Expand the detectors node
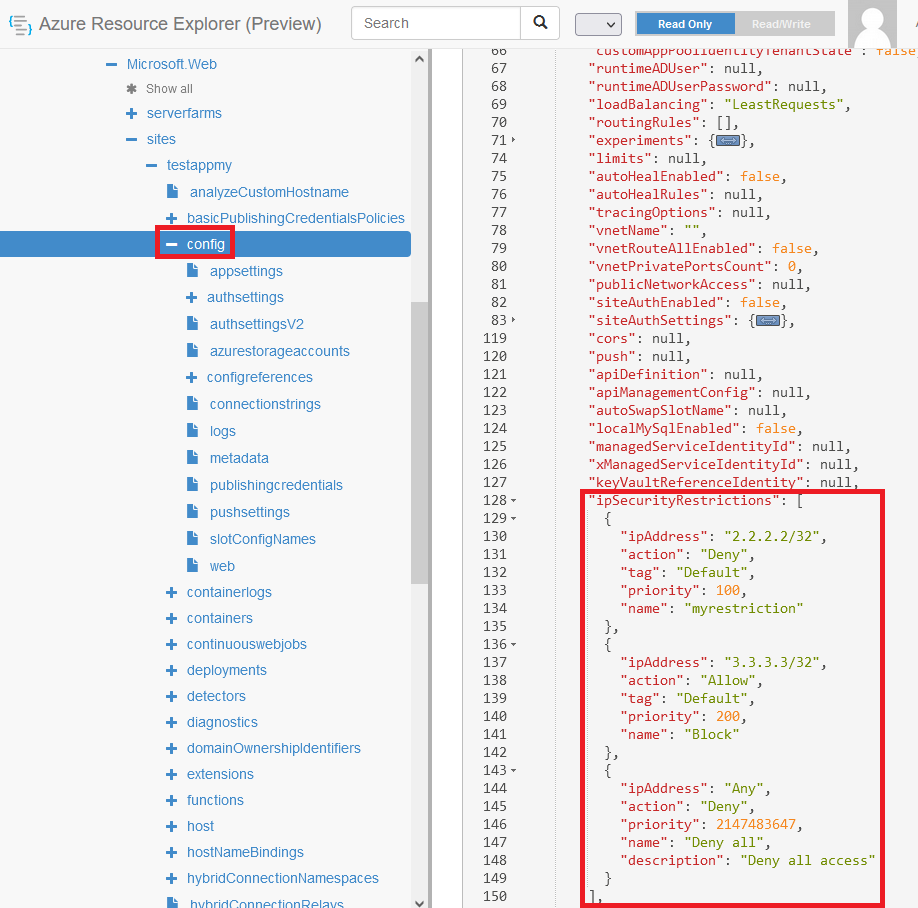The image size is (918, 908). click(172, 697)
